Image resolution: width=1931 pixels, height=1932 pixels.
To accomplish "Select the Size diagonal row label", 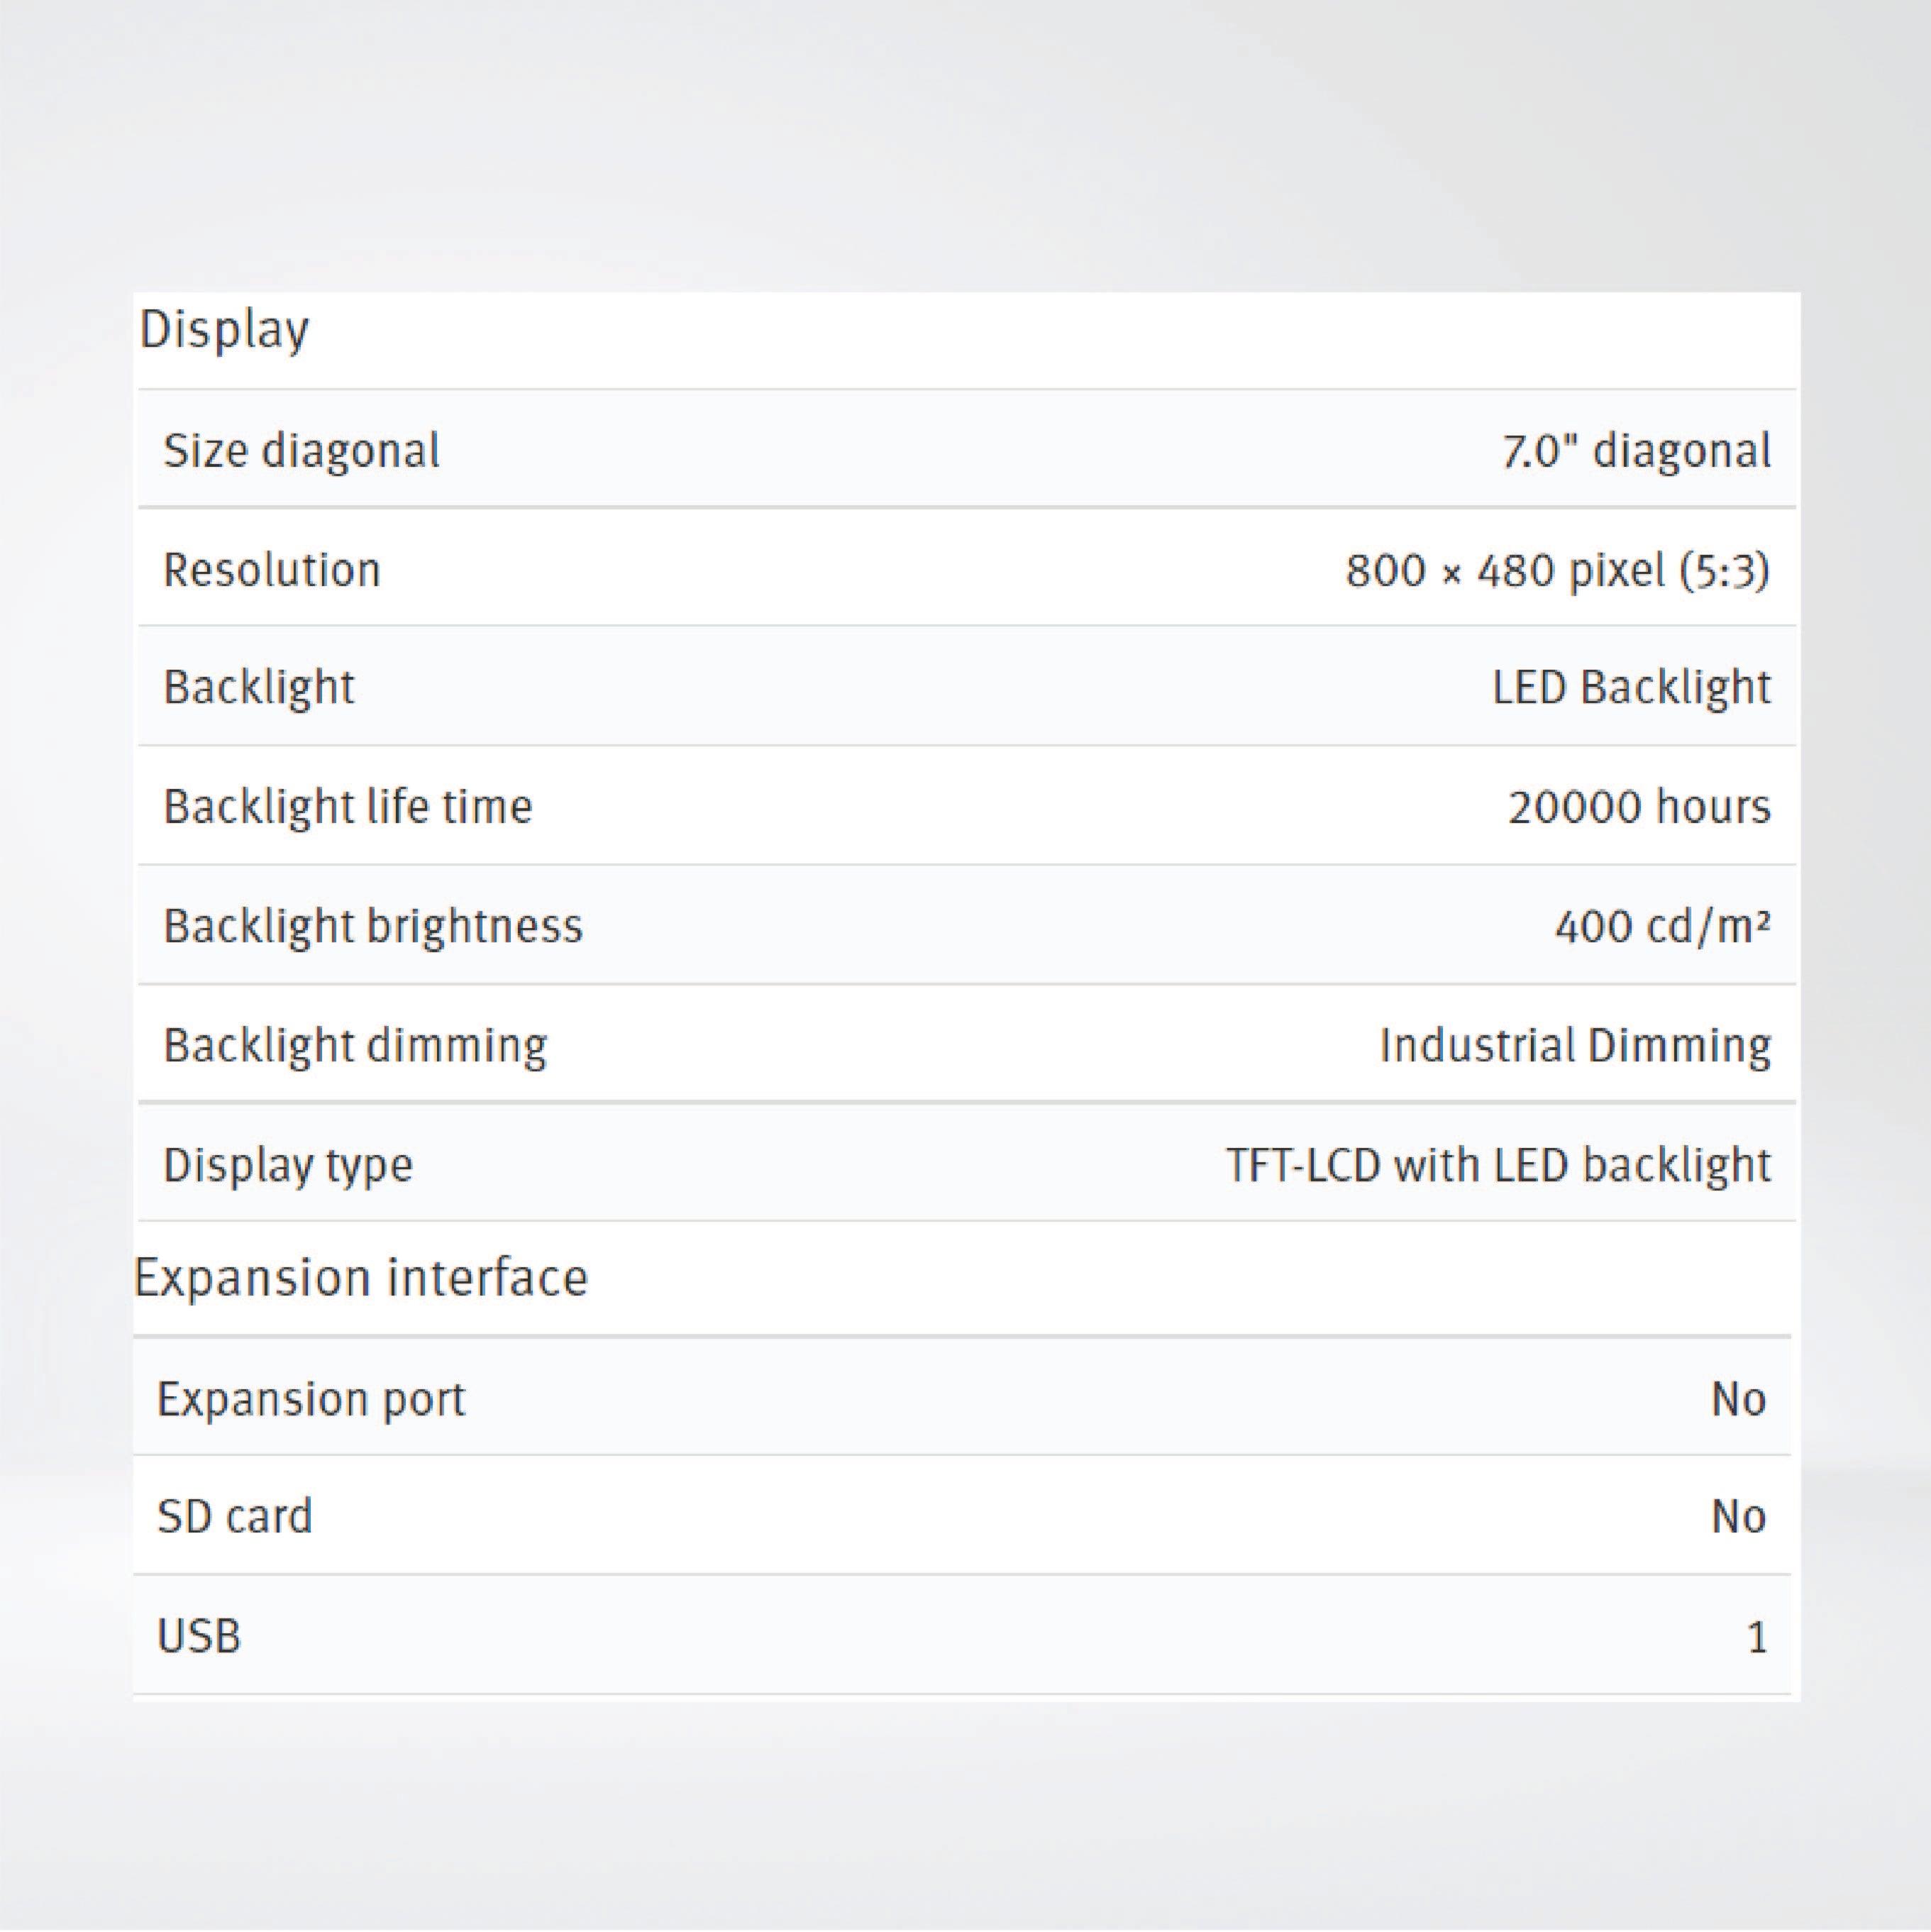I will [x=300, y=450].
